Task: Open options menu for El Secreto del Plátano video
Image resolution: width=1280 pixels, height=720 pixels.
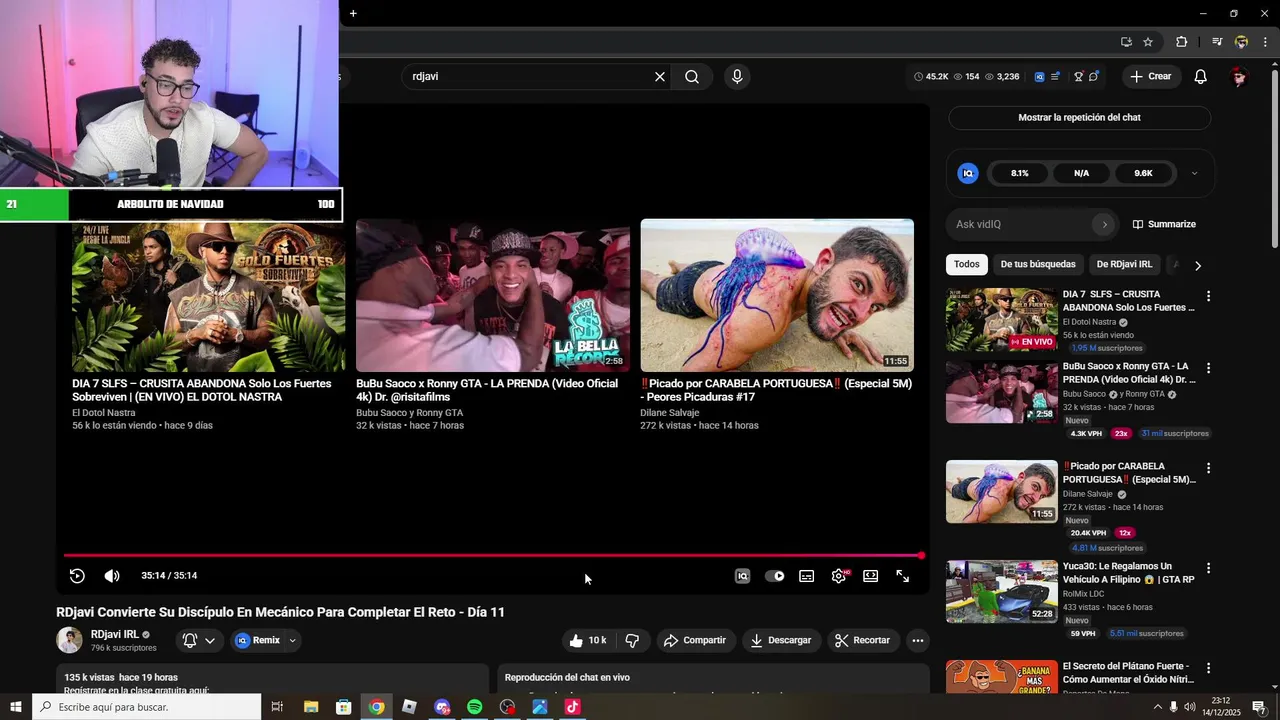Action: [x=1208, y=669]
